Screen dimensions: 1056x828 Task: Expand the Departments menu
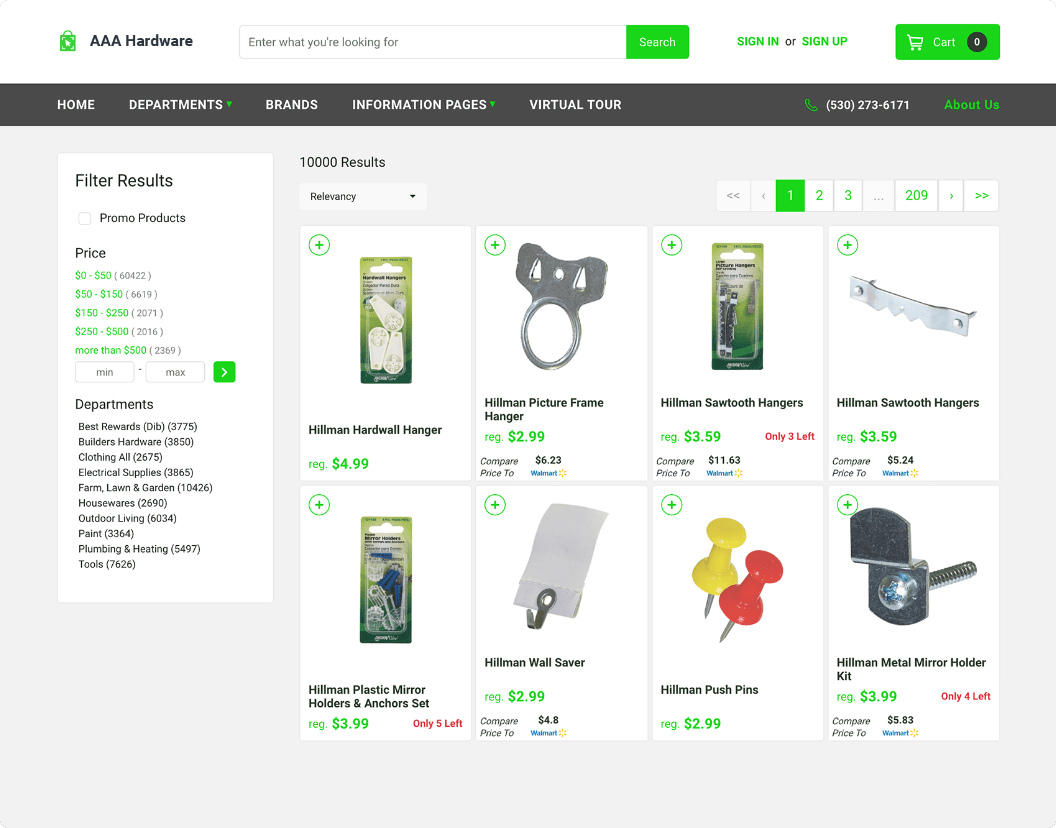[180, 105]
